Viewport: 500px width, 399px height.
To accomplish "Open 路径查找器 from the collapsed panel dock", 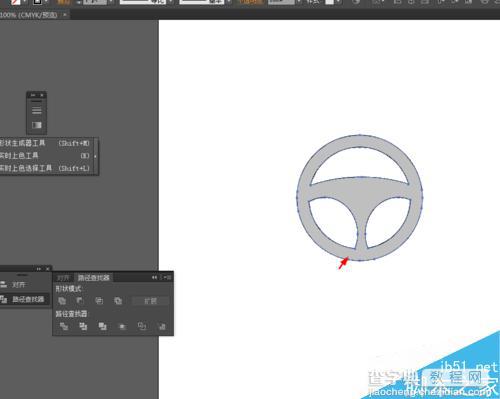I will coord(25,299).
